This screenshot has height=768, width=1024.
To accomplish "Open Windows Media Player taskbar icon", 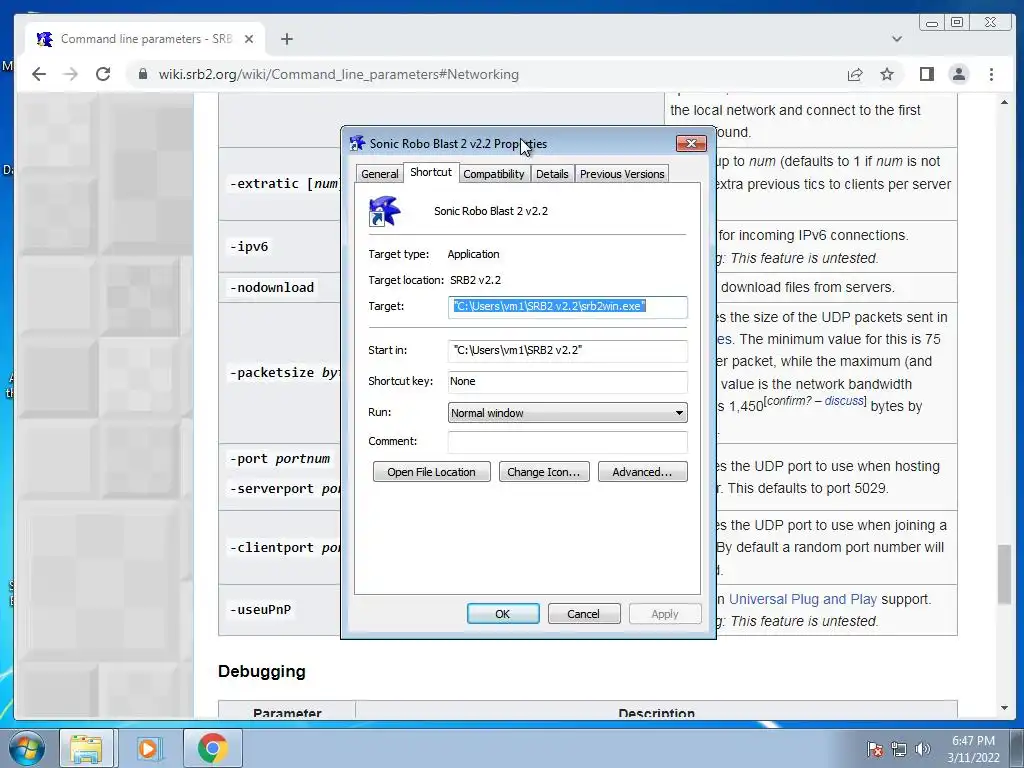I will [x=149, y=748].
